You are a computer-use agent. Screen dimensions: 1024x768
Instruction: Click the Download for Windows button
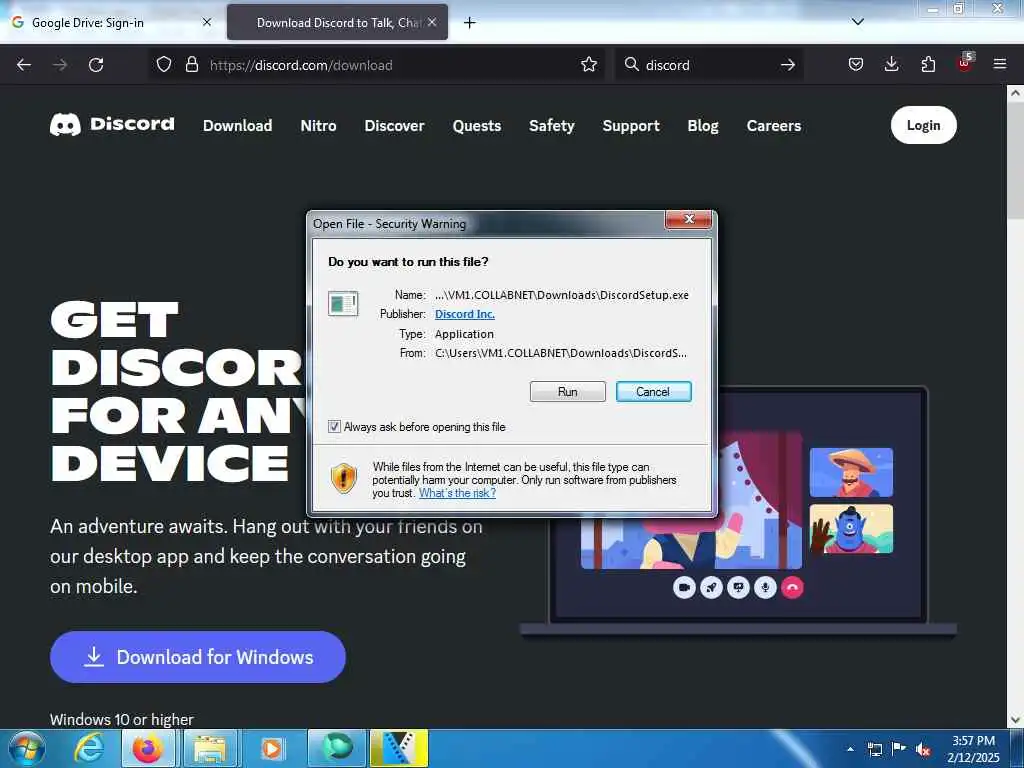tap(198, 657)
